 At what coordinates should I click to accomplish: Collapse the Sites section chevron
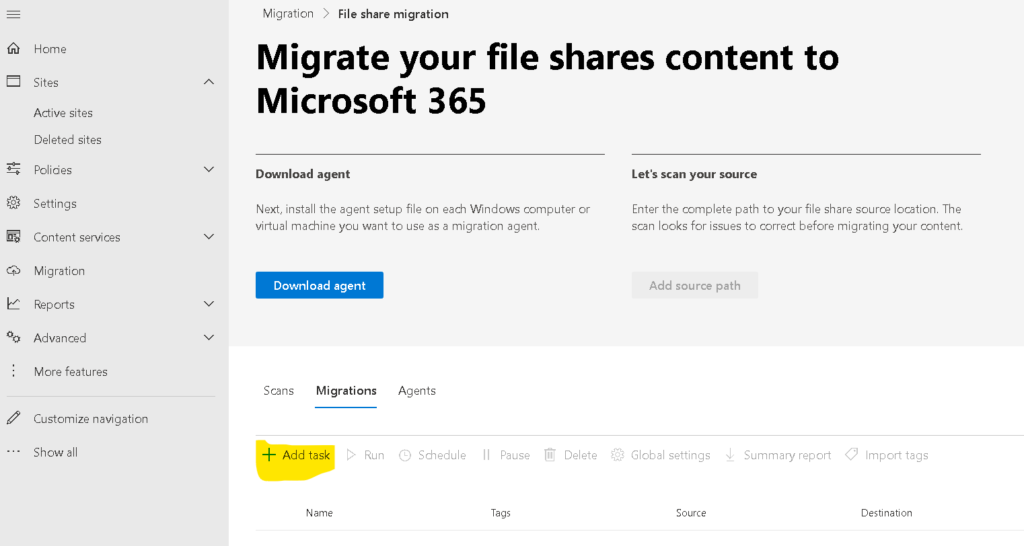(209, 82)
